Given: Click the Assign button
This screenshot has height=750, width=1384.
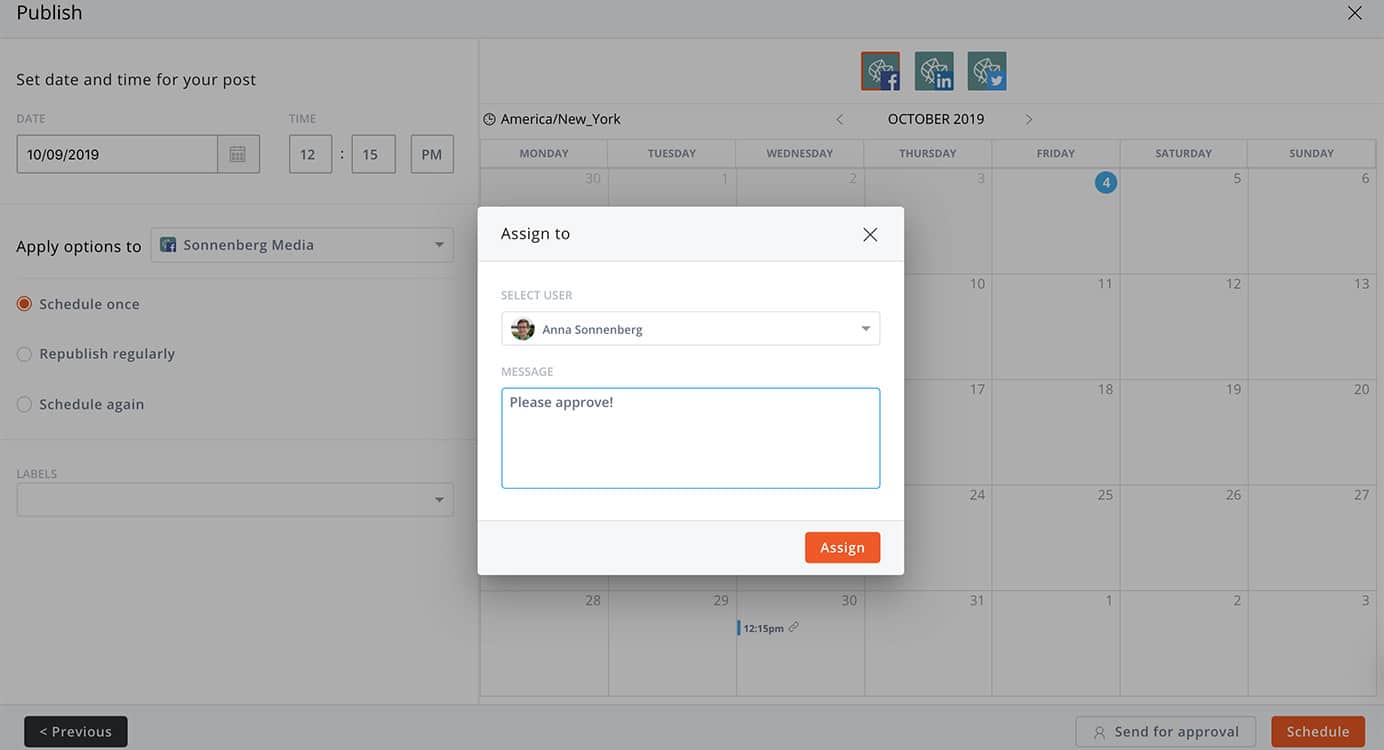Looking at the screenshot, I should coord(842,548).
